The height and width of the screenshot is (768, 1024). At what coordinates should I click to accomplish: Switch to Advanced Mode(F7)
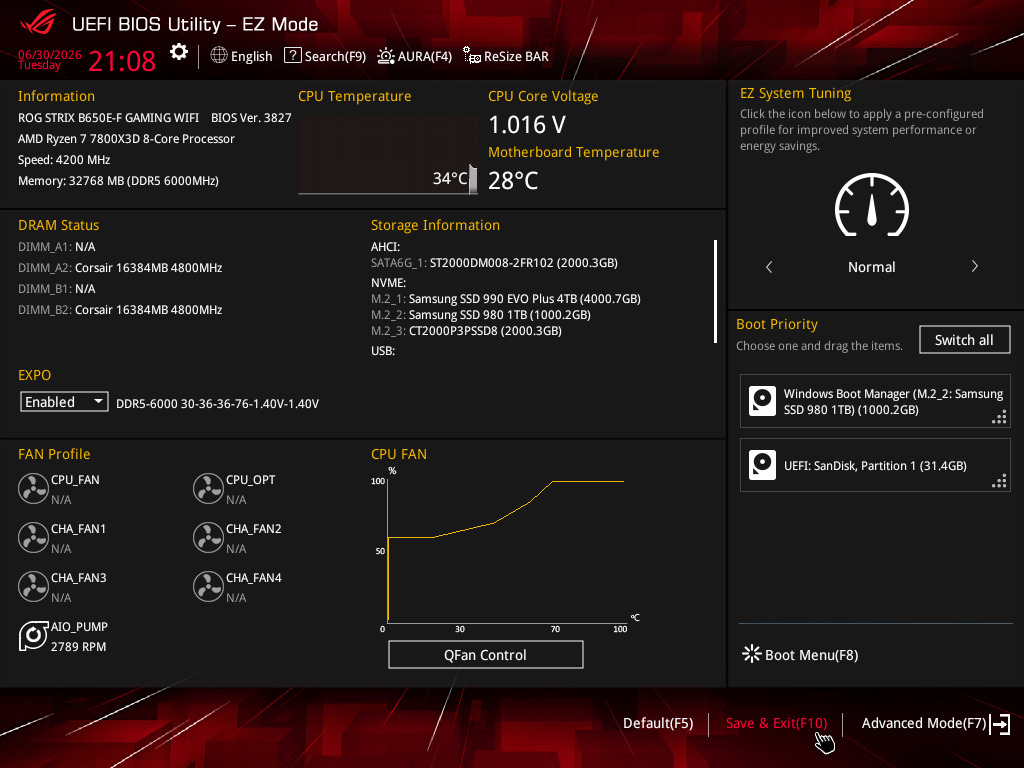point(936,724)
